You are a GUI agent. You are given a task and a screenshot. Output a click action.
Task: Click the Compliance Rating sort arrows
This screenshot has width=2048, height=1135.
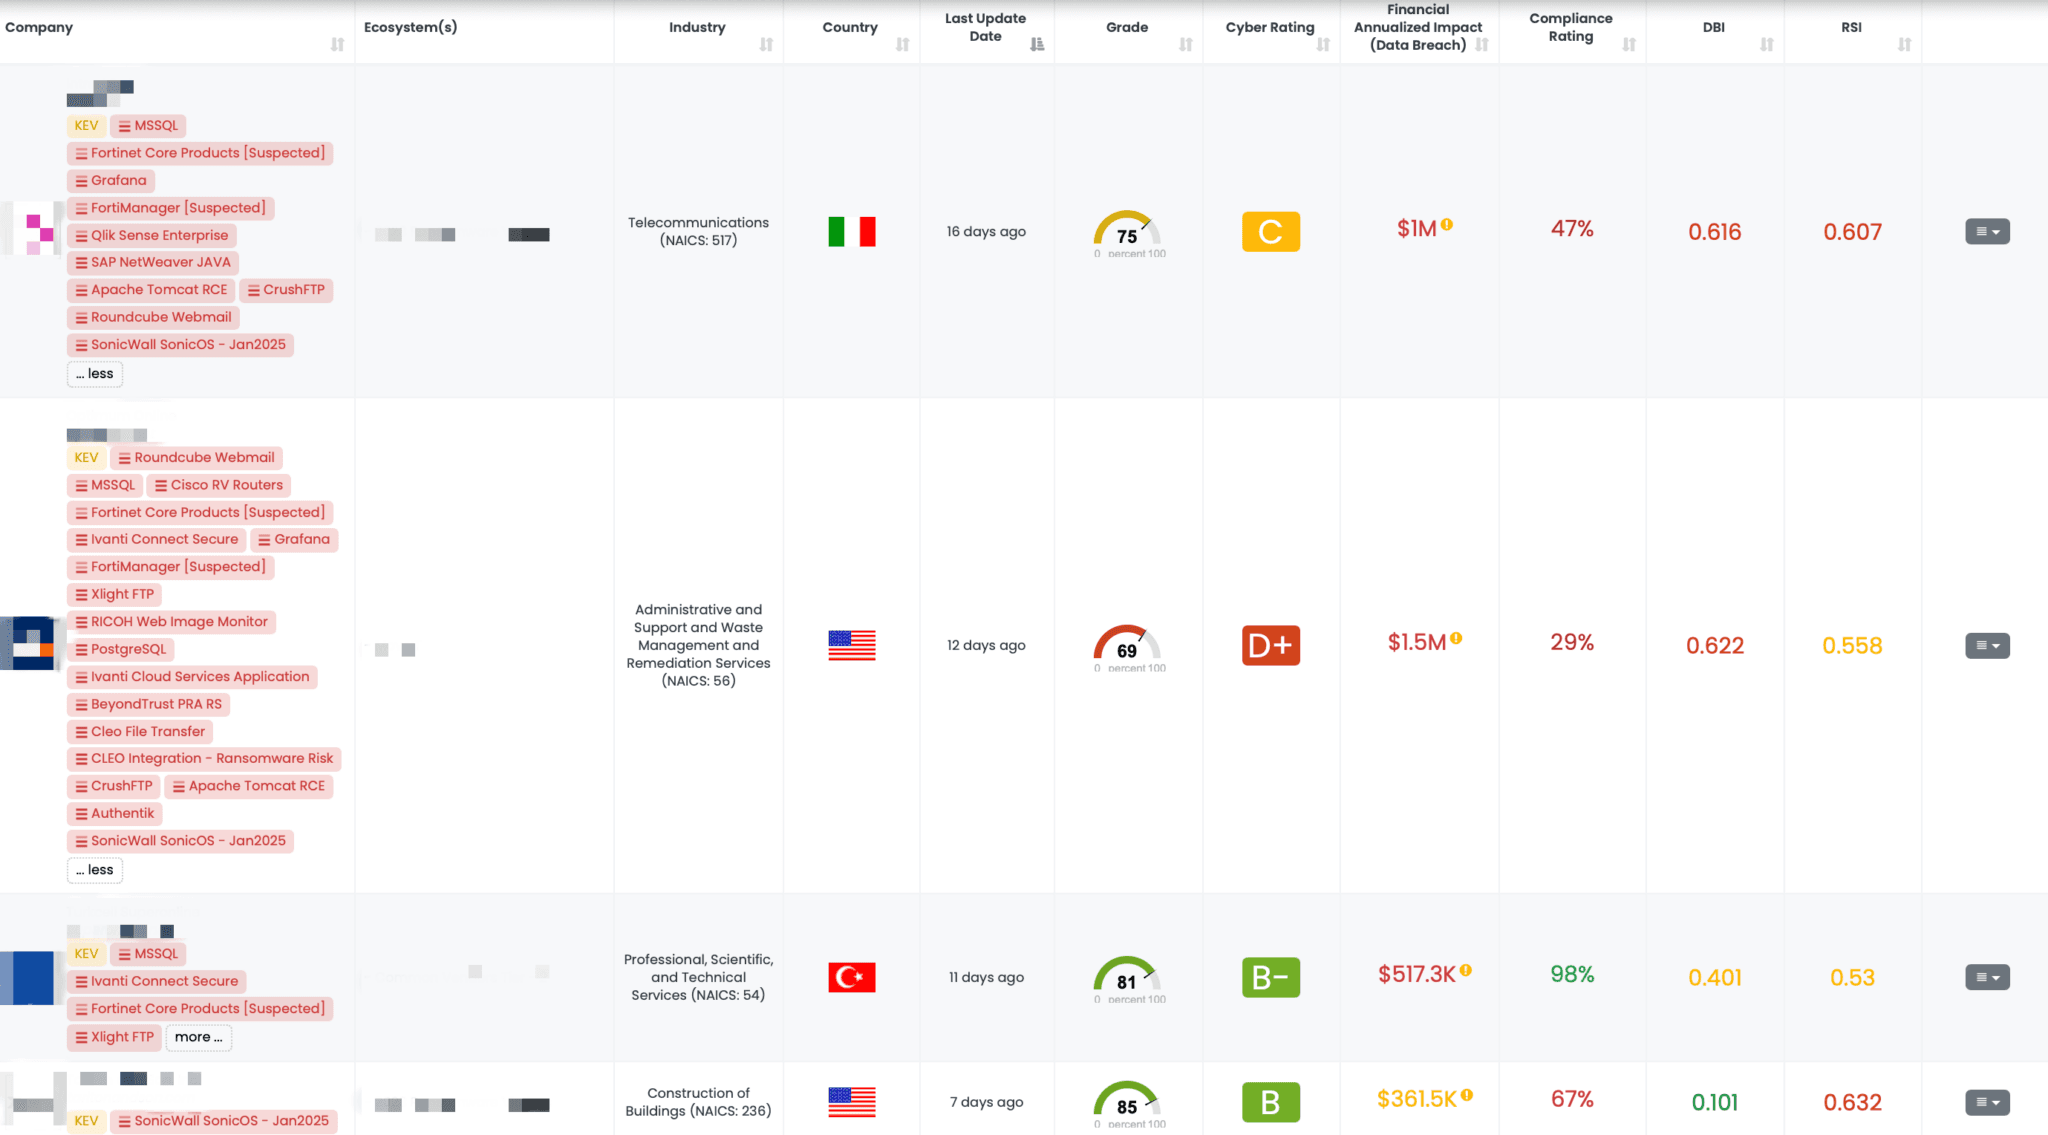pyautogui.click(x=1631, y=45)
